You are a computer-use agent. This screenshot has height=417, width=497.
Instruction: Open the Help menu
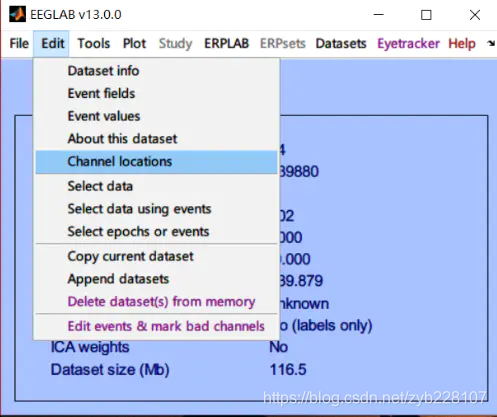pyautogui.click(x=462, y=43)
